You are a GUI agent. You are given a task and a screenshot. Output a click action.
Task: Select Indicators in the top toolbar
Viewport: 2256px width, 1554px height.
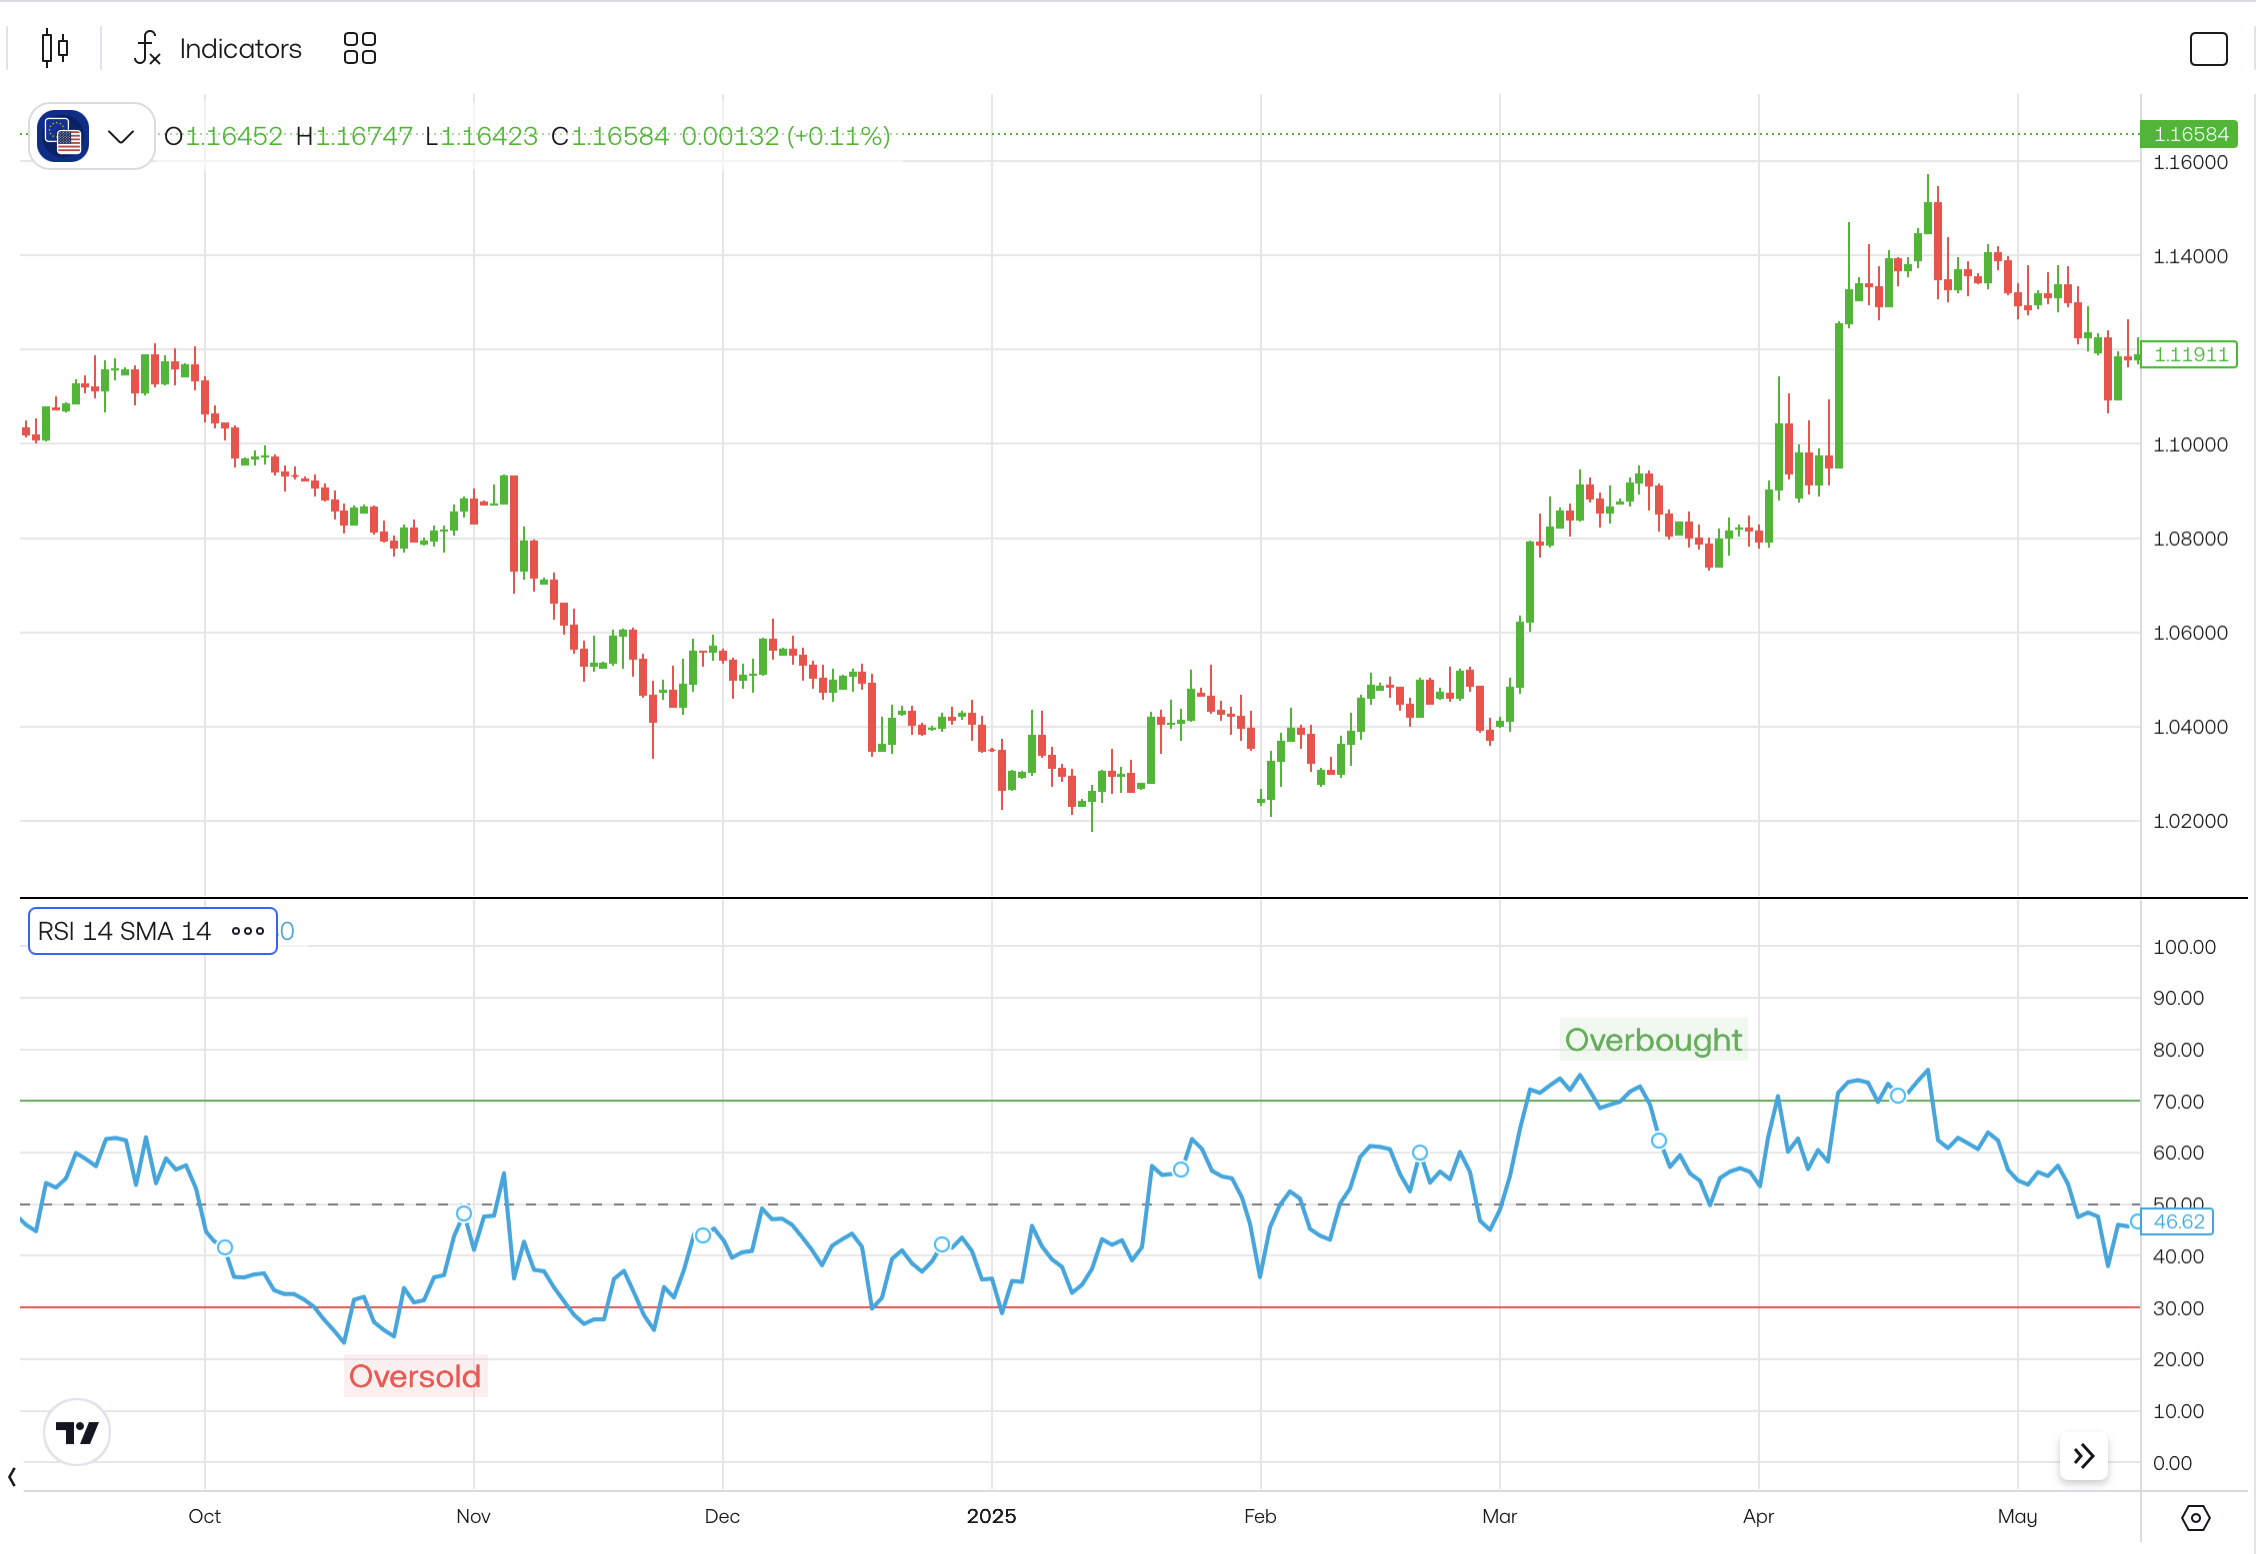[x=240, y=48]
